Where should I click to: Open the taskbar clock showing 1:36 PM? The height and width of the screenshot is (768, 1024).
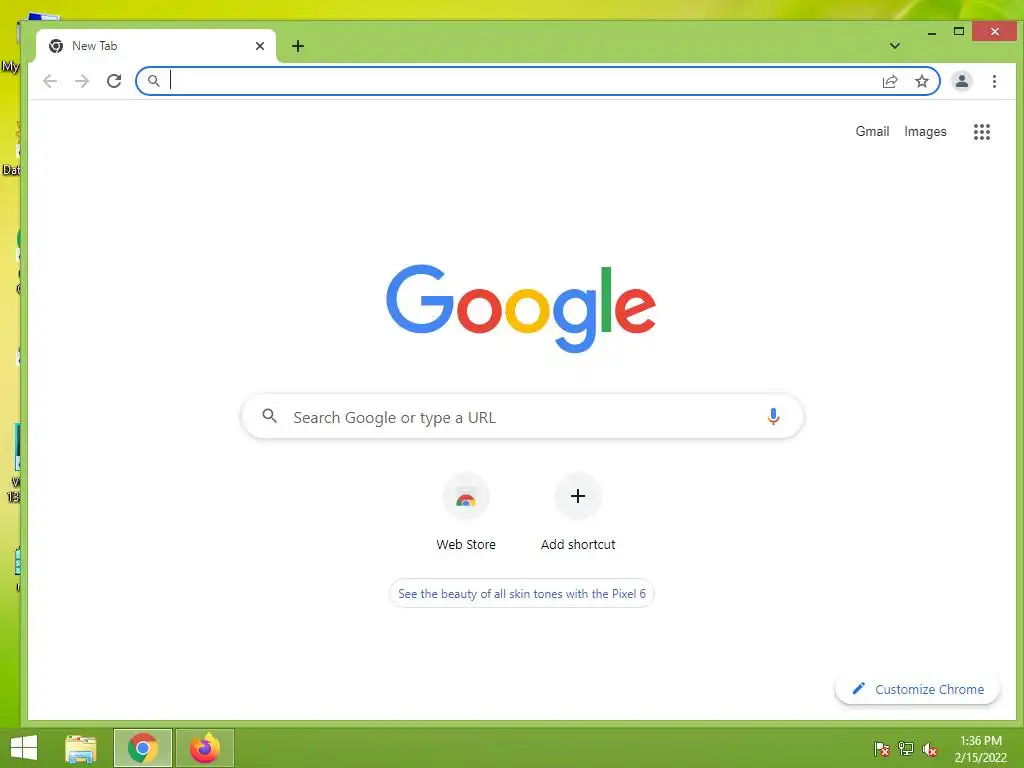980,749
